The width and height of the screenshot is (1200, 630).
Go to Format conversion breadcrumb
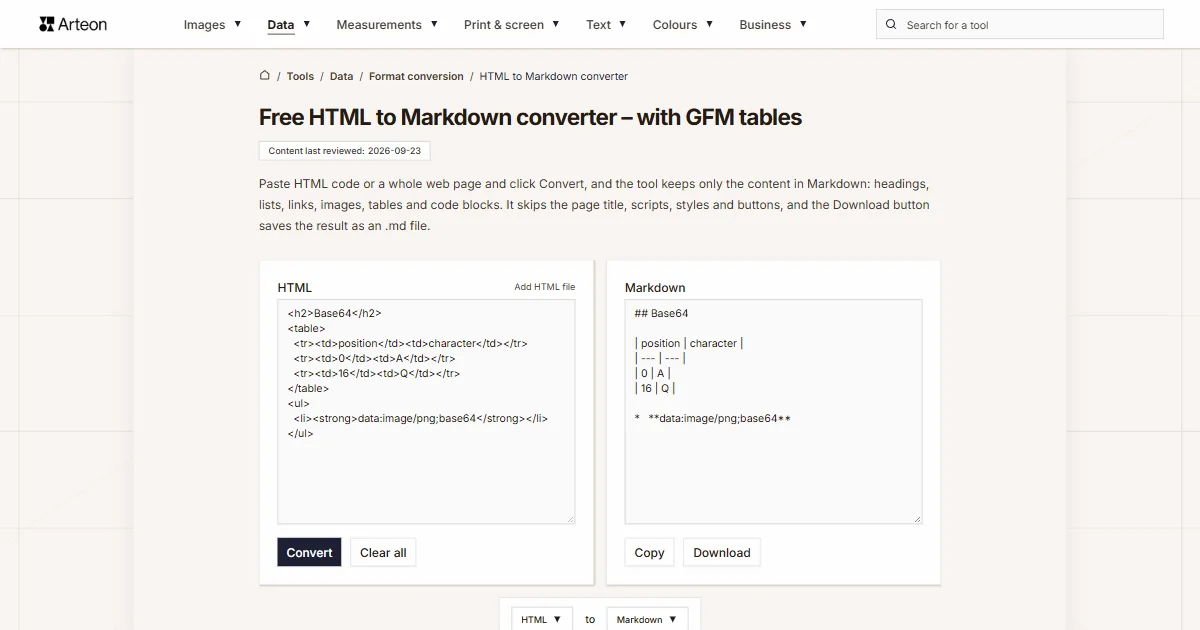tap(416, 76)
